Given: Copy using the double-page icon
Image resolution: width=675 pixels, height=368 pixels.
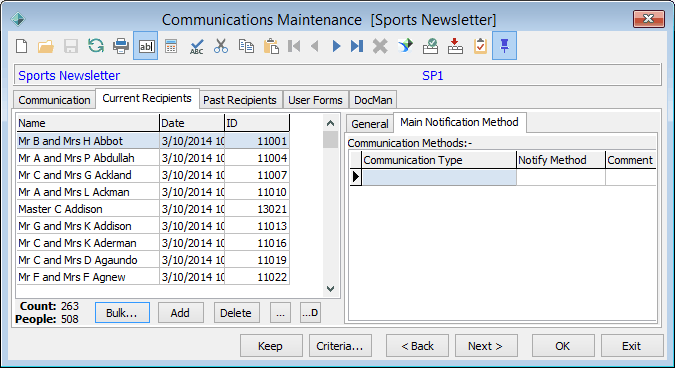Looking at the screenshot, I should click(246, 46).
